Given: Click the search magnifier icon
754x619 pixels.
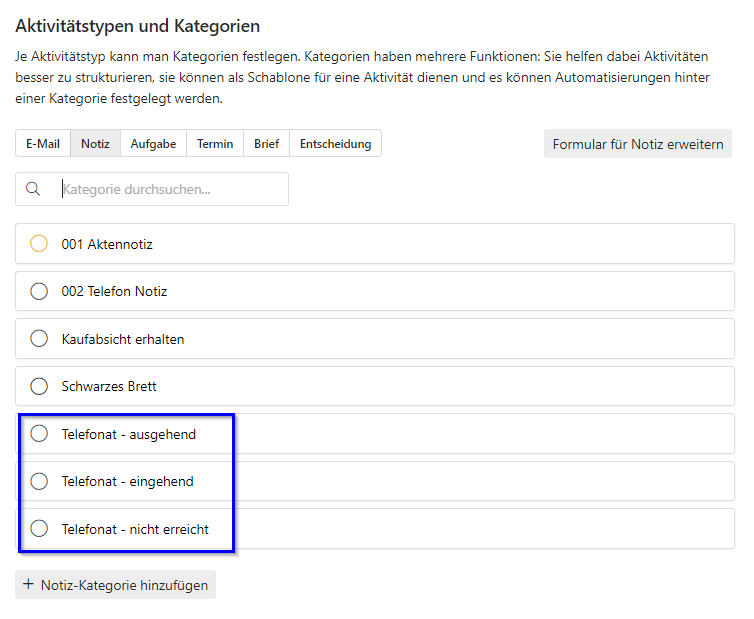Looking at the screenshot, I should [x=33, y=189].
